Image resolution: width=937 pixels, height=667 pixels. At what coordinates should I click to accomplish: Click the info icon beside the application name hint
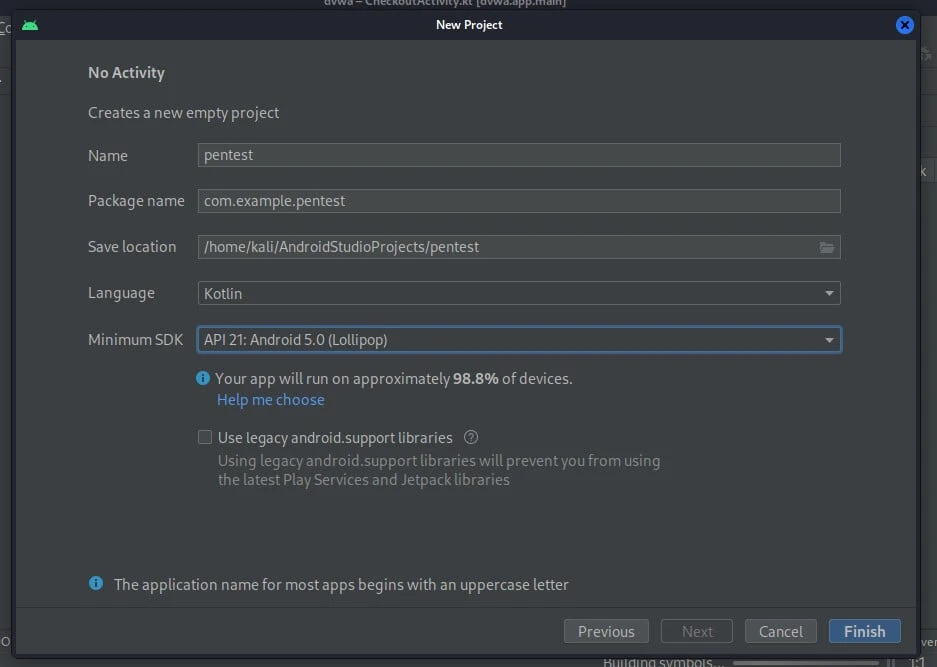[96, 584]
